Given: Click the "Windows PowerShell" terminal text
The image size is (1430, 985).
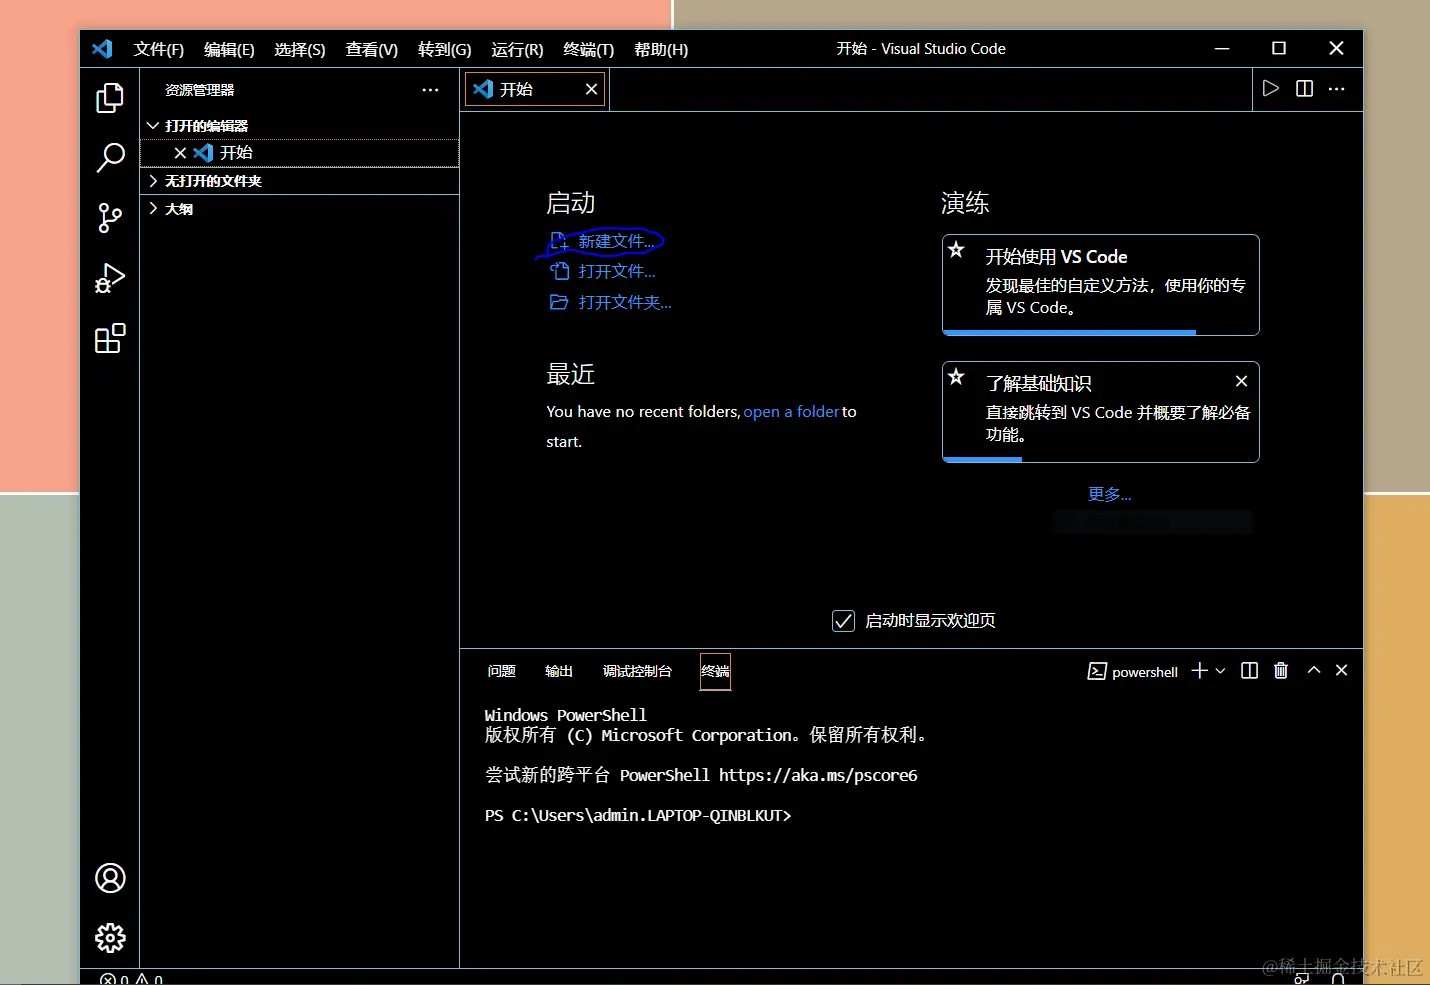Looking at the screenshot, I should [565, 716].
